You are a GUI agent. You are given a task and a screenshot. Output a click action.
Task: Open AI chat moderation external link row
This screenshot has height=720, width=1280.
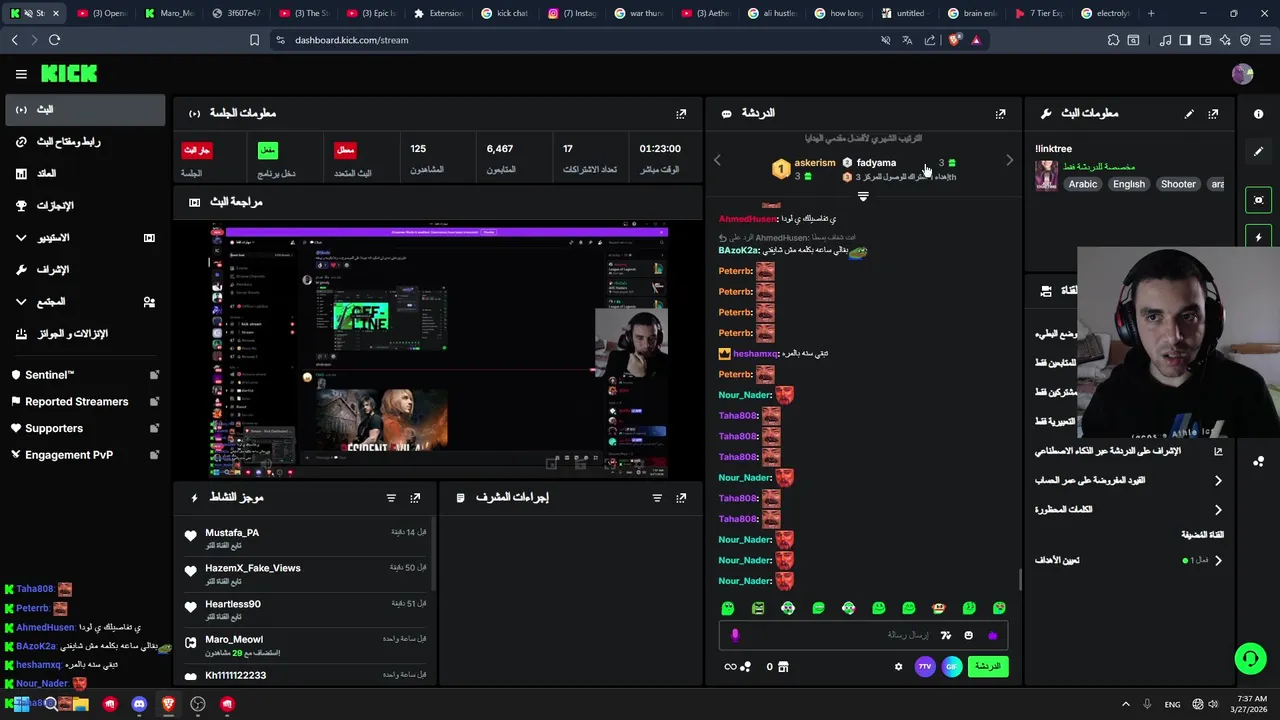pyautogui.click(x=1129, y=452)
